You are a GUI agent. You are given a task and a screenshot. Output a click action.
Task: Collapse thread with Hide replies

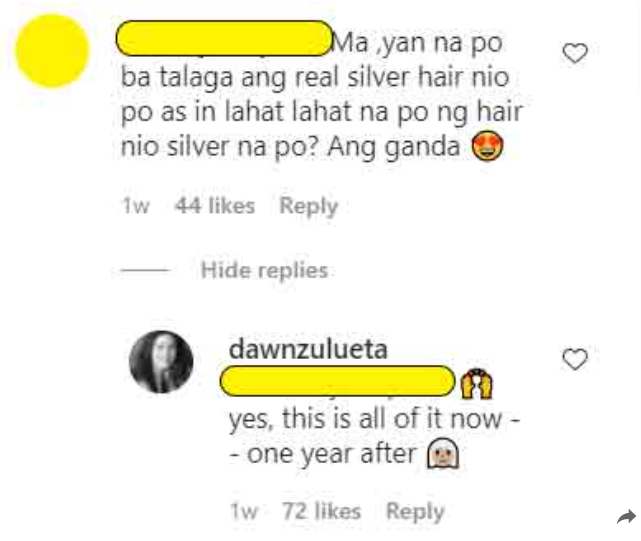click(264, 270)
